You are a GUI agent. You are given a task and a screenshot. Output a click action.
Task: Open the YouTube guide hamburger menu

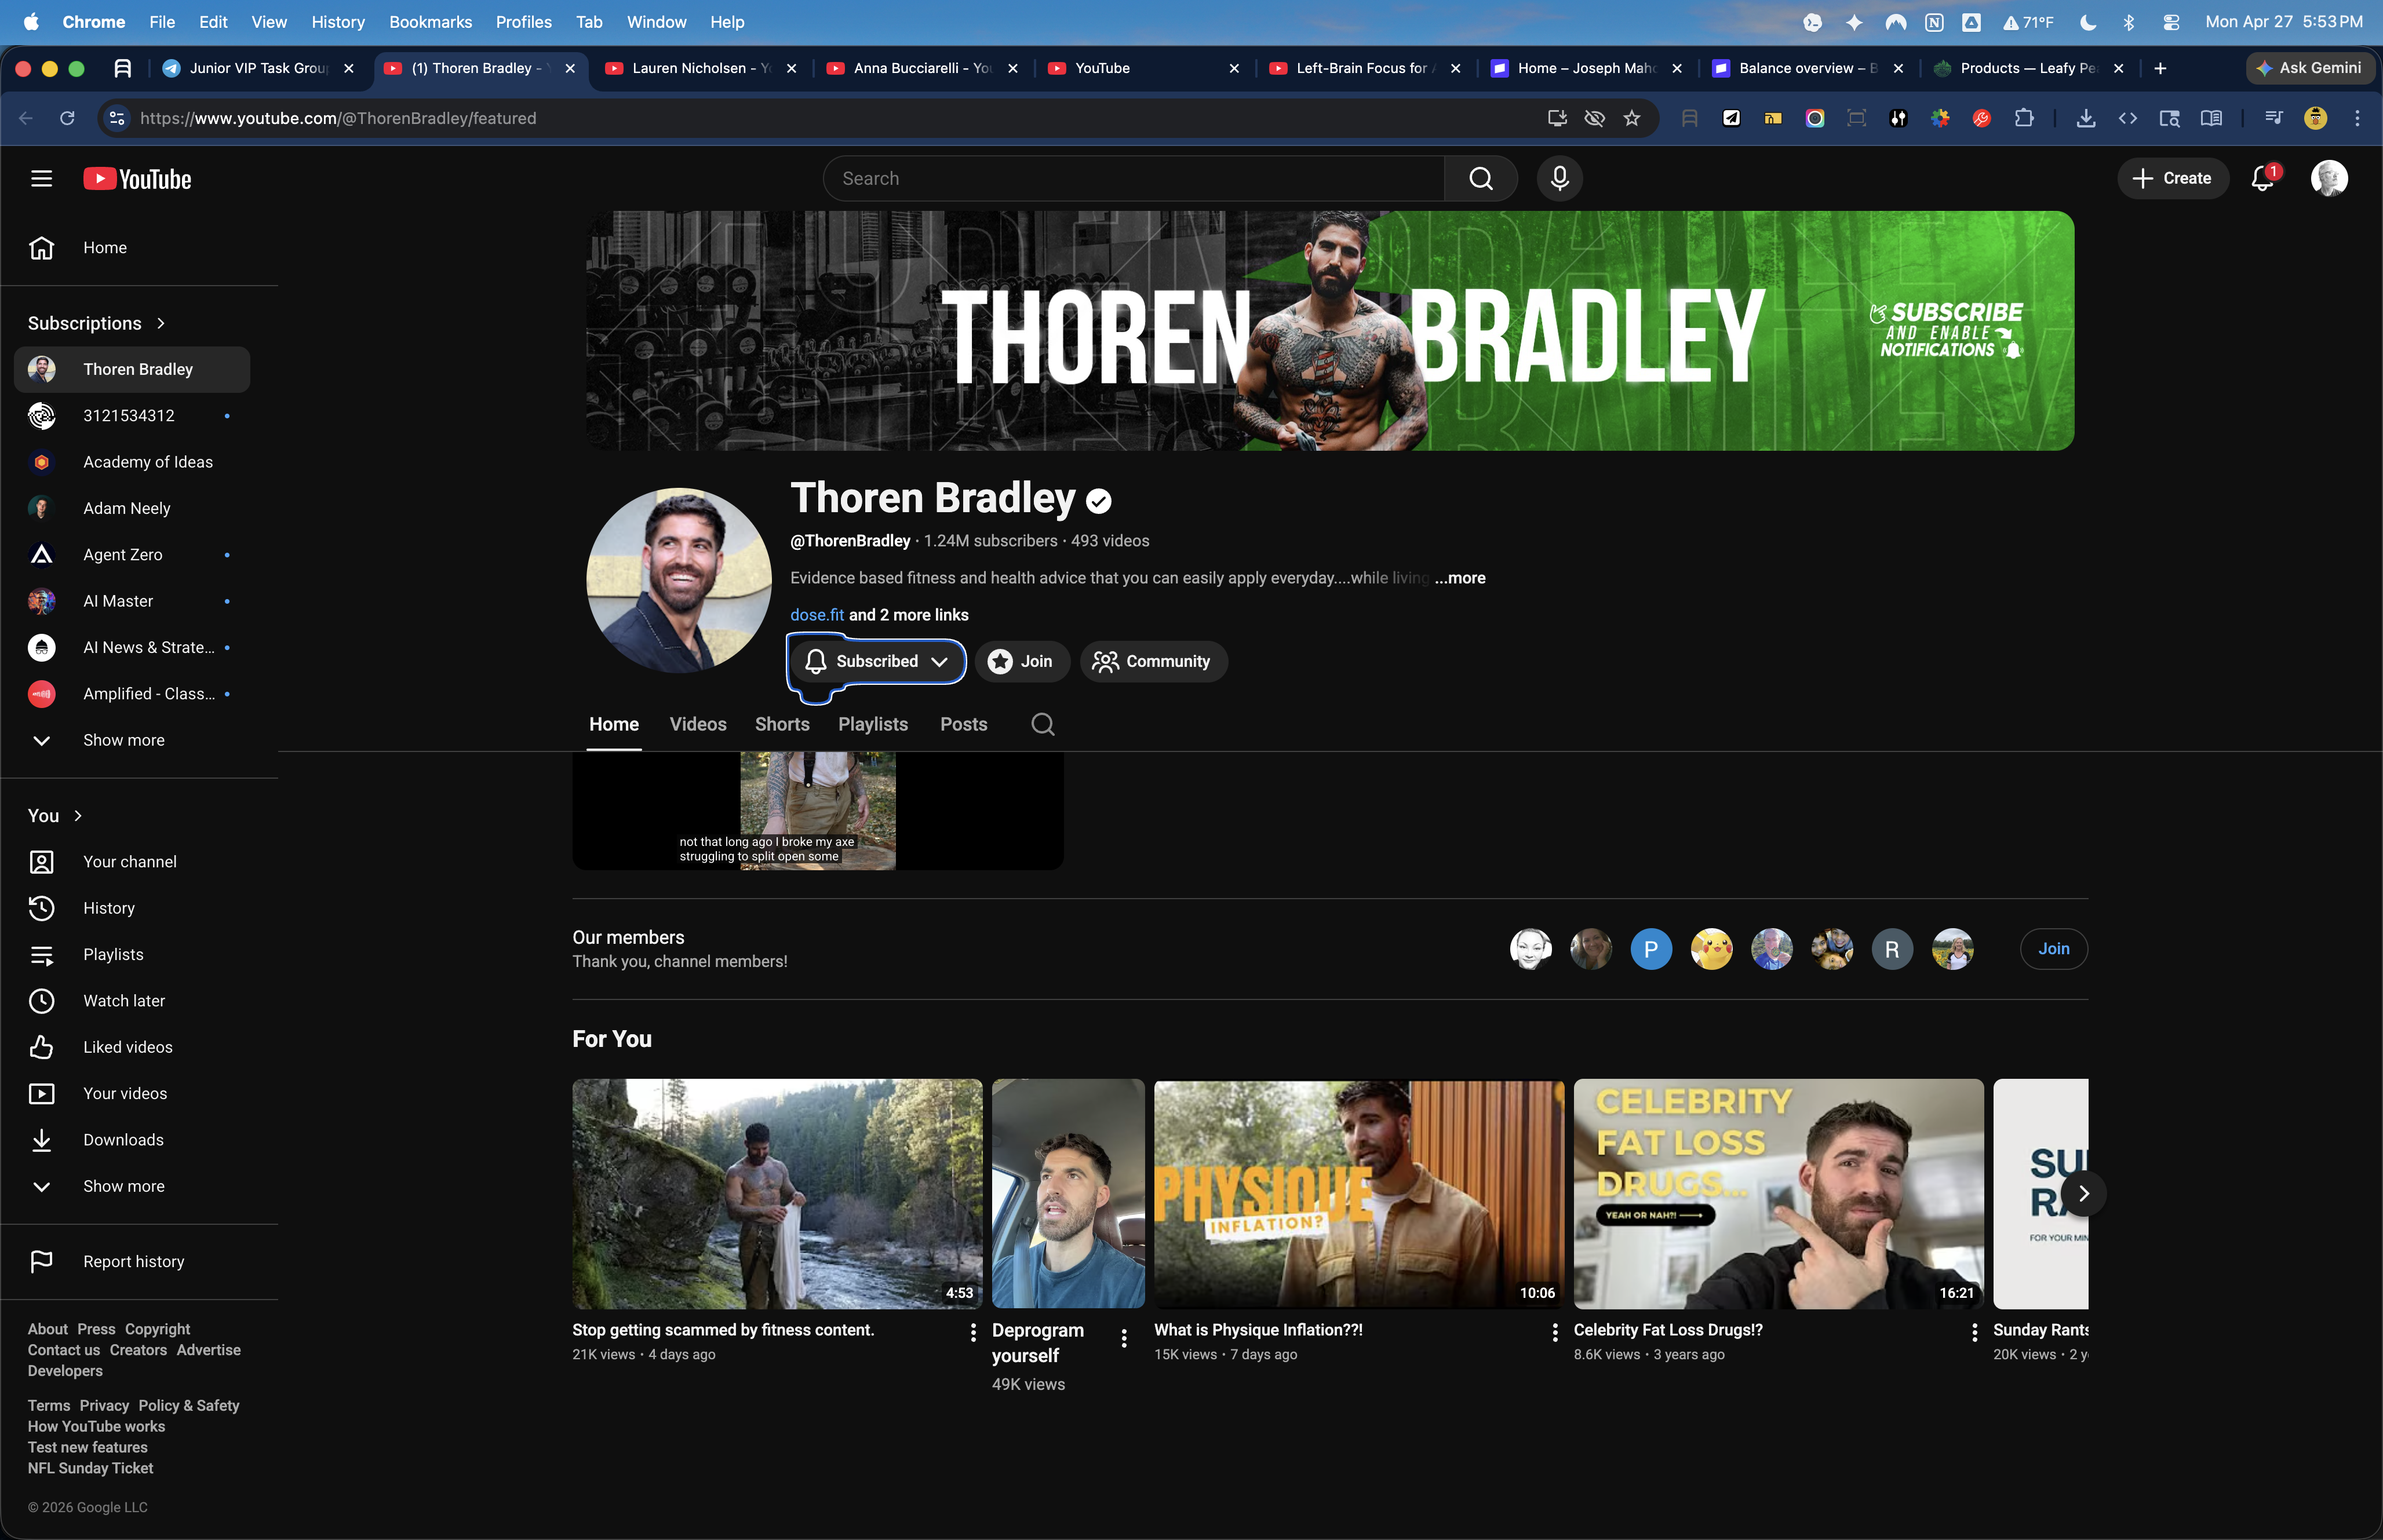click(41, 179)
